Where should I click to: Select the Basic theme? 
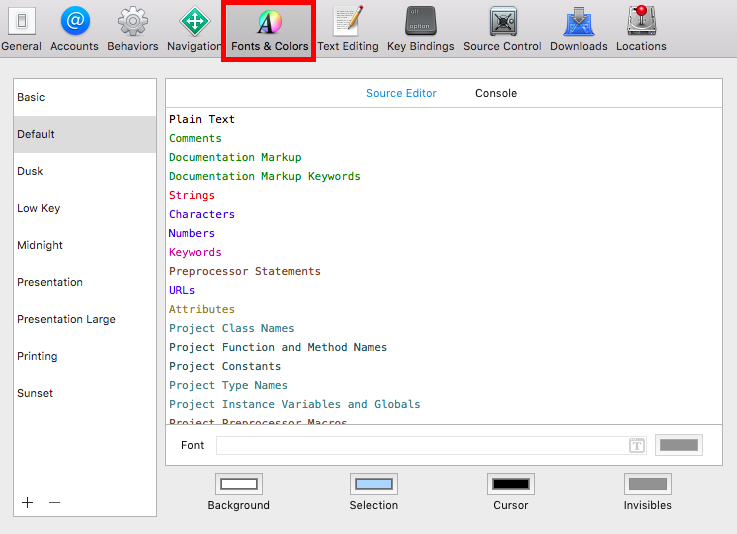point(85,97)
